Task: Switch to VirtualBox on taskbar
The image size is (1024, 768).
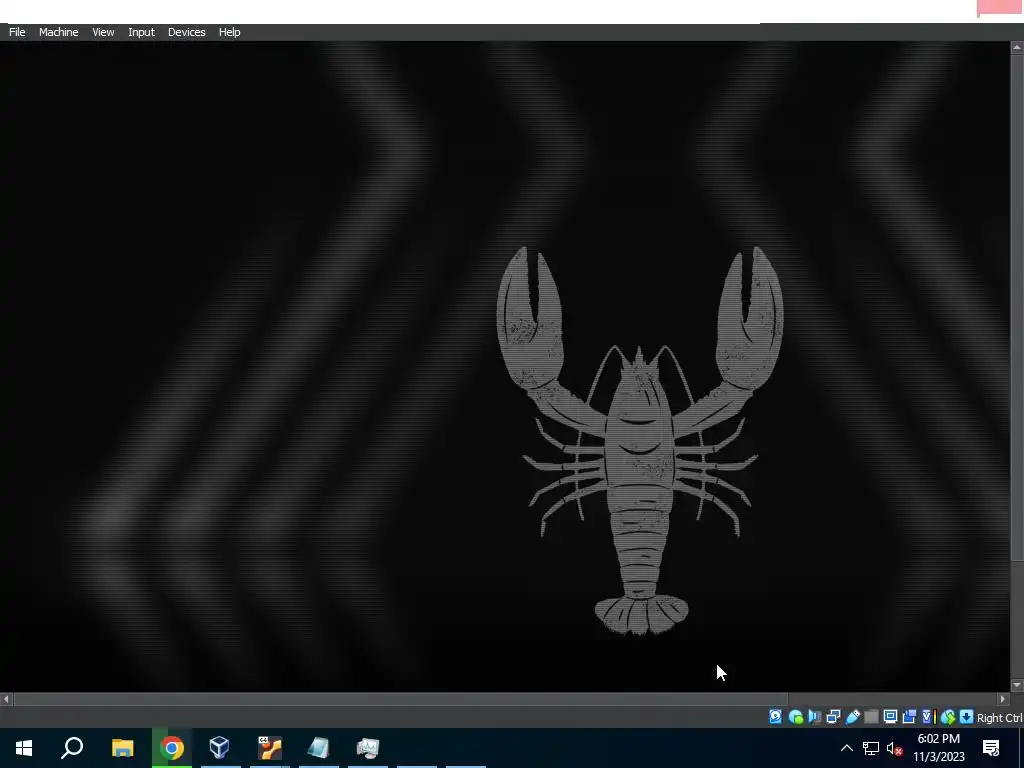Action: pyautogui.click(x=220, y=748)
